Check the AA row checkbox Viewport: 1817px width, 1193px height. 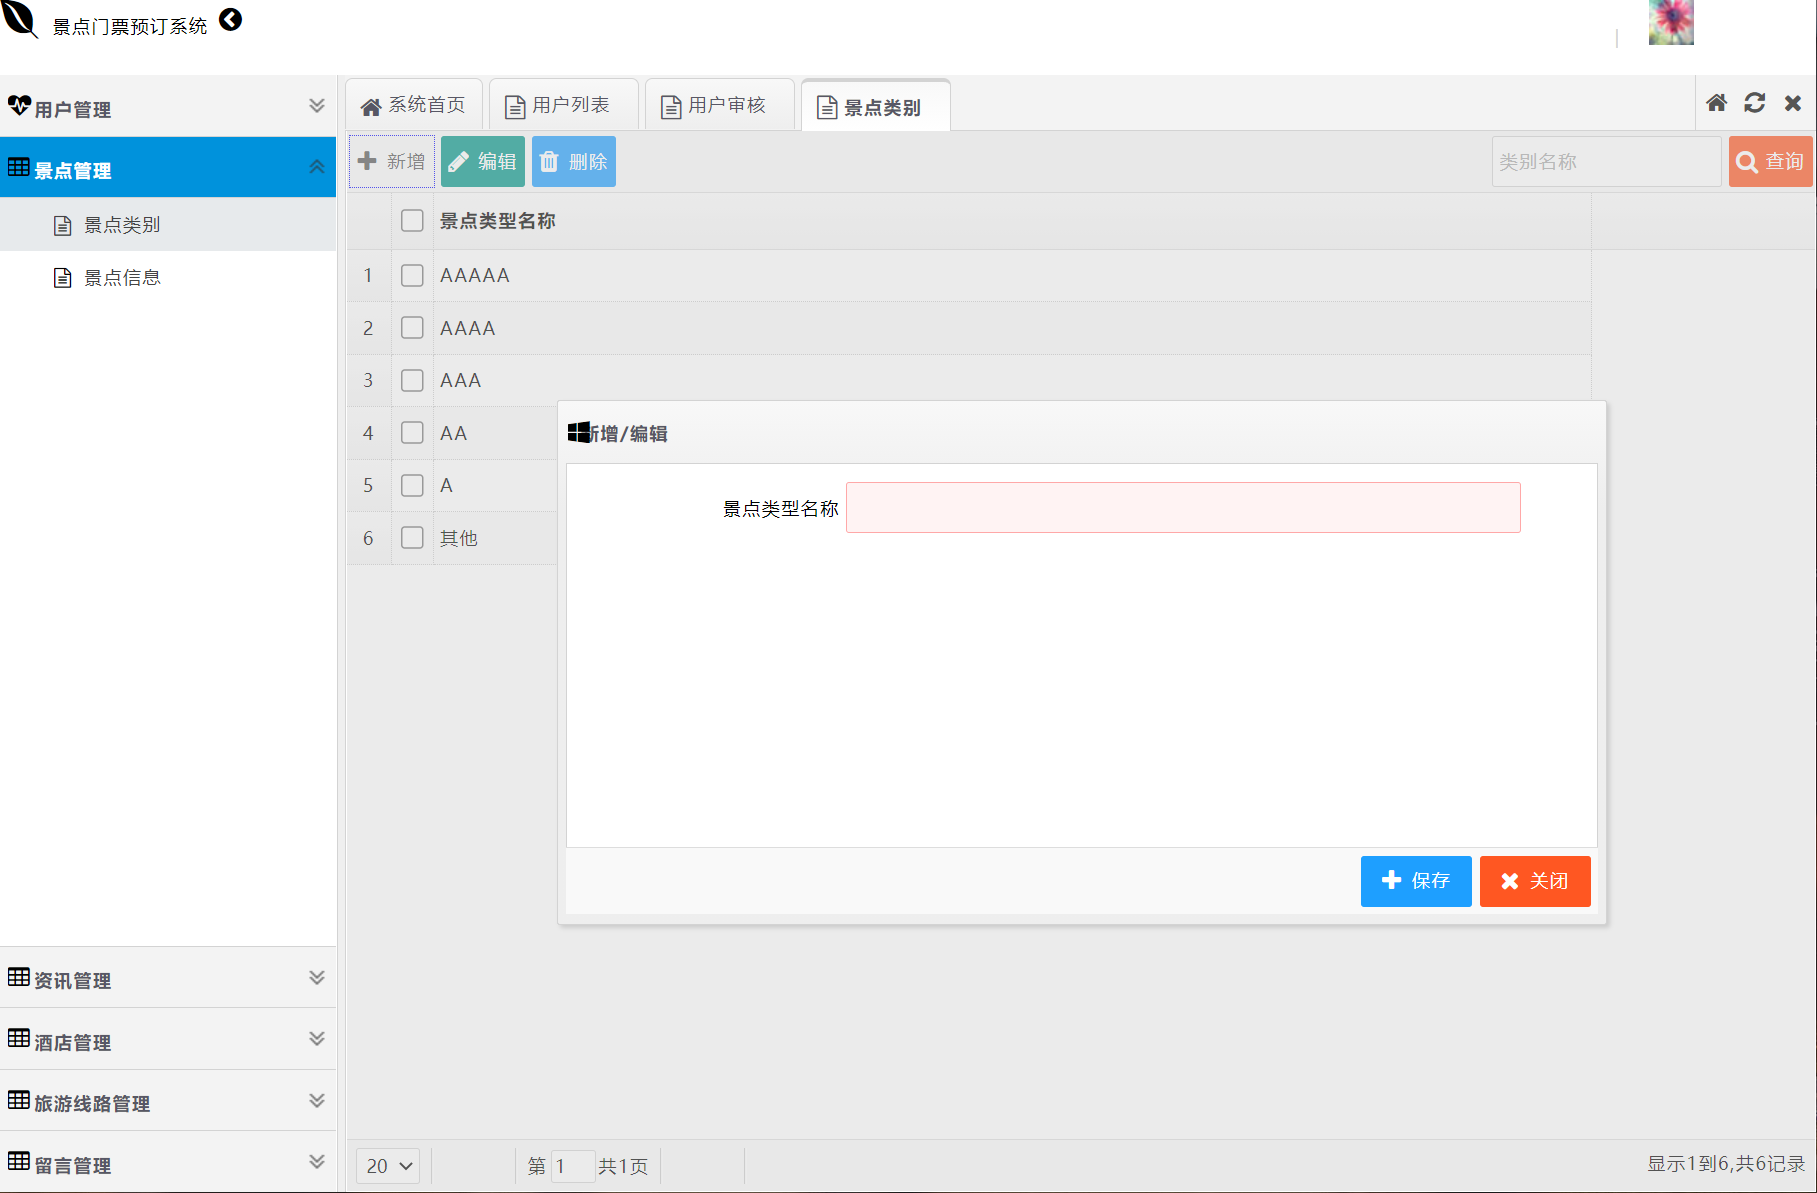pos(412,433)
